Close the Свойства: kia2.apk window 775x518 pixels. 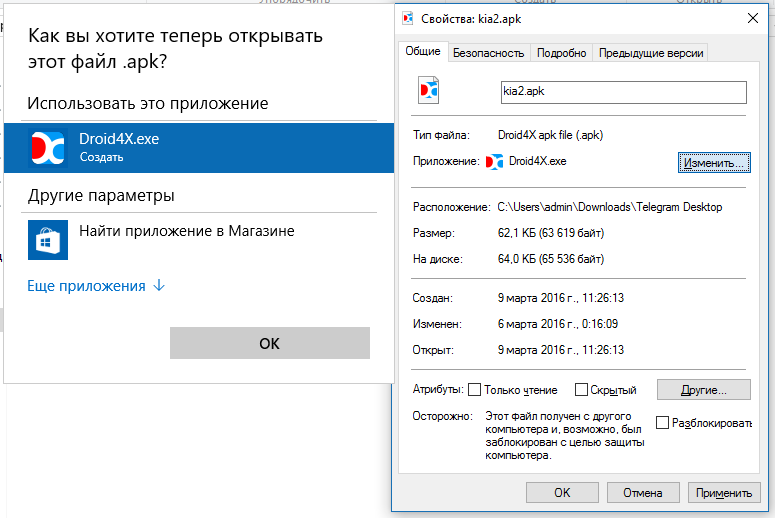pos(753,19)
